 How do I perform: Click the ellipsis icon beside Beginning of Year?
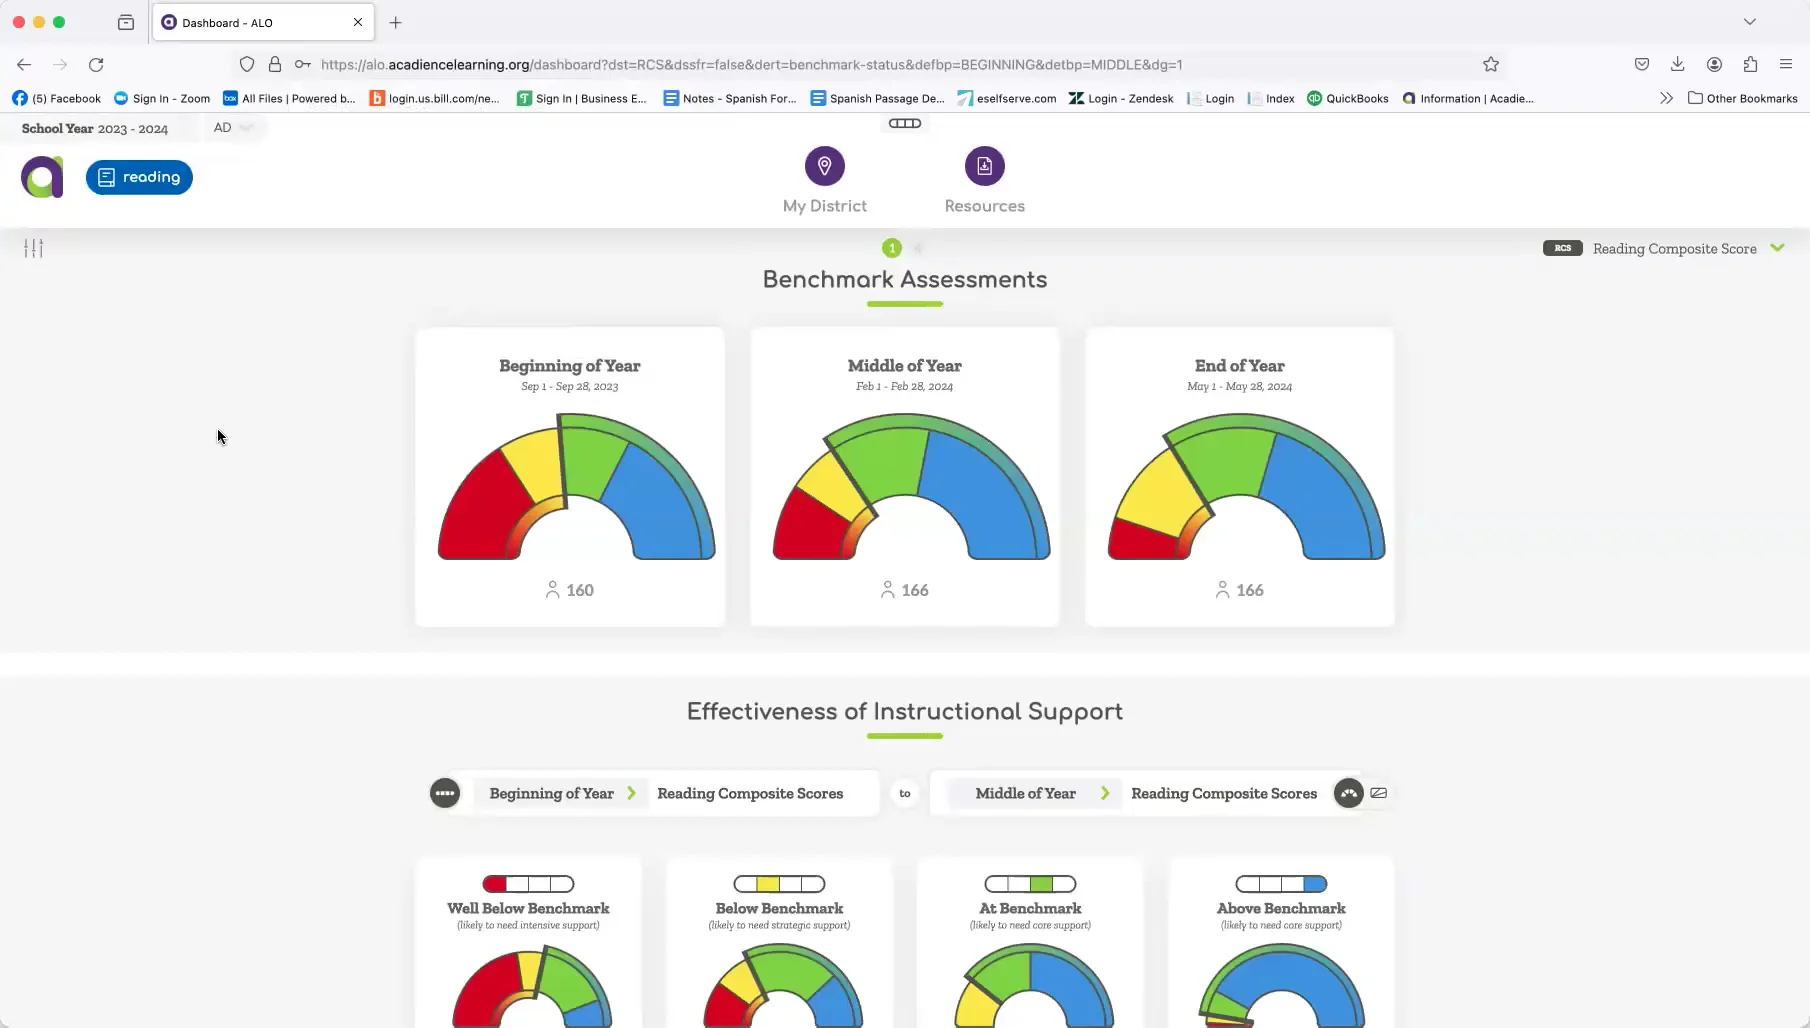pyautogui.click(x=445, y=793)
